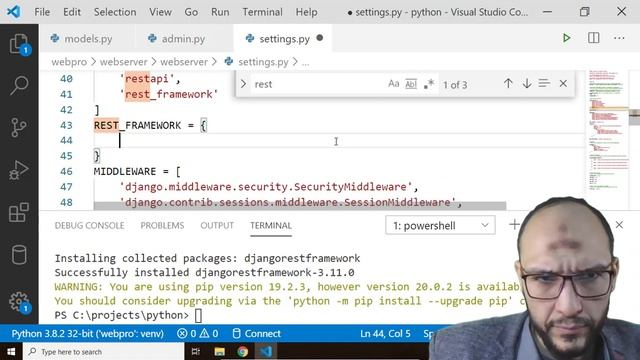Image resolution: width=640 pixels, height=360 pixels.
Task: Click the webpro breadcrumb segment
Action: [69, 62]
